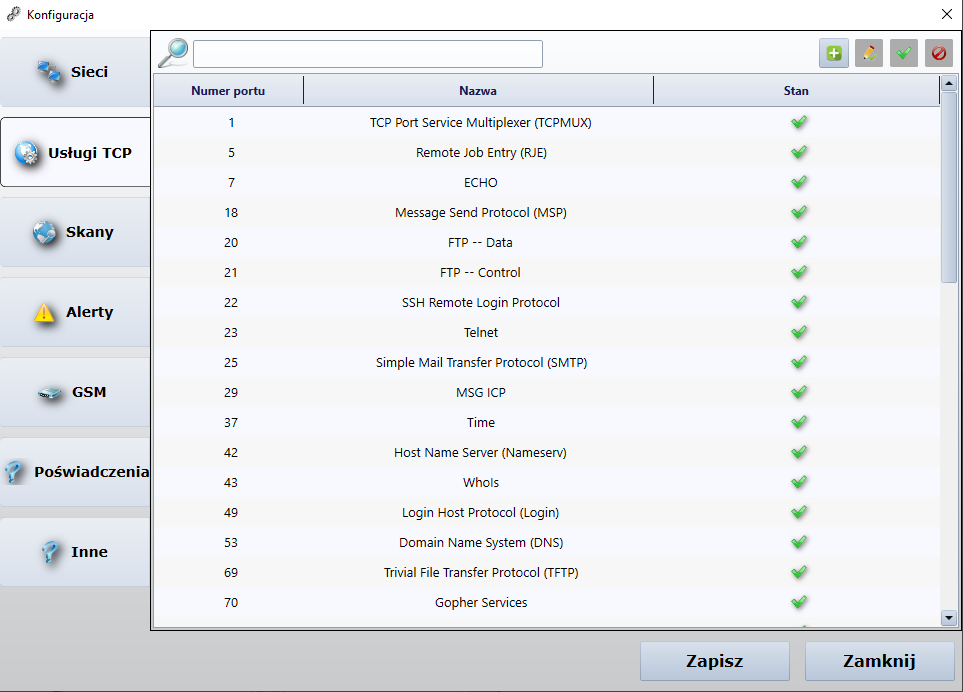Click the GSM modem icon
Viewport: 963px width, 692px height.
point(50,393)
